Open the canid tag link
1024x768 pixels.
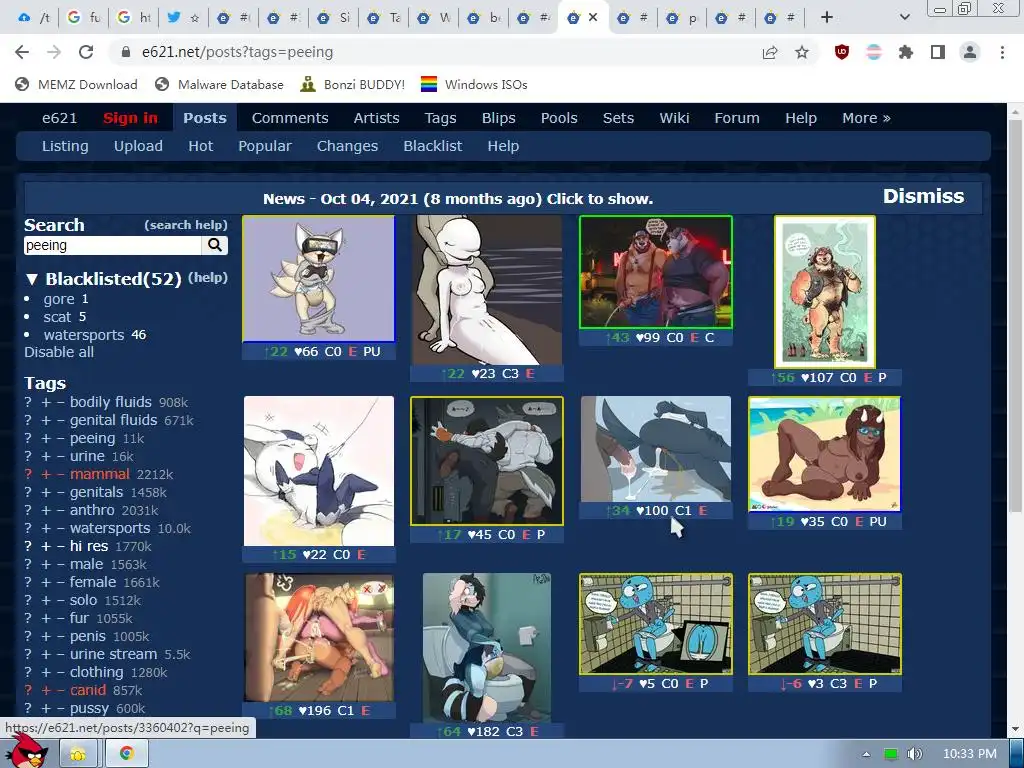coord(88,690)
